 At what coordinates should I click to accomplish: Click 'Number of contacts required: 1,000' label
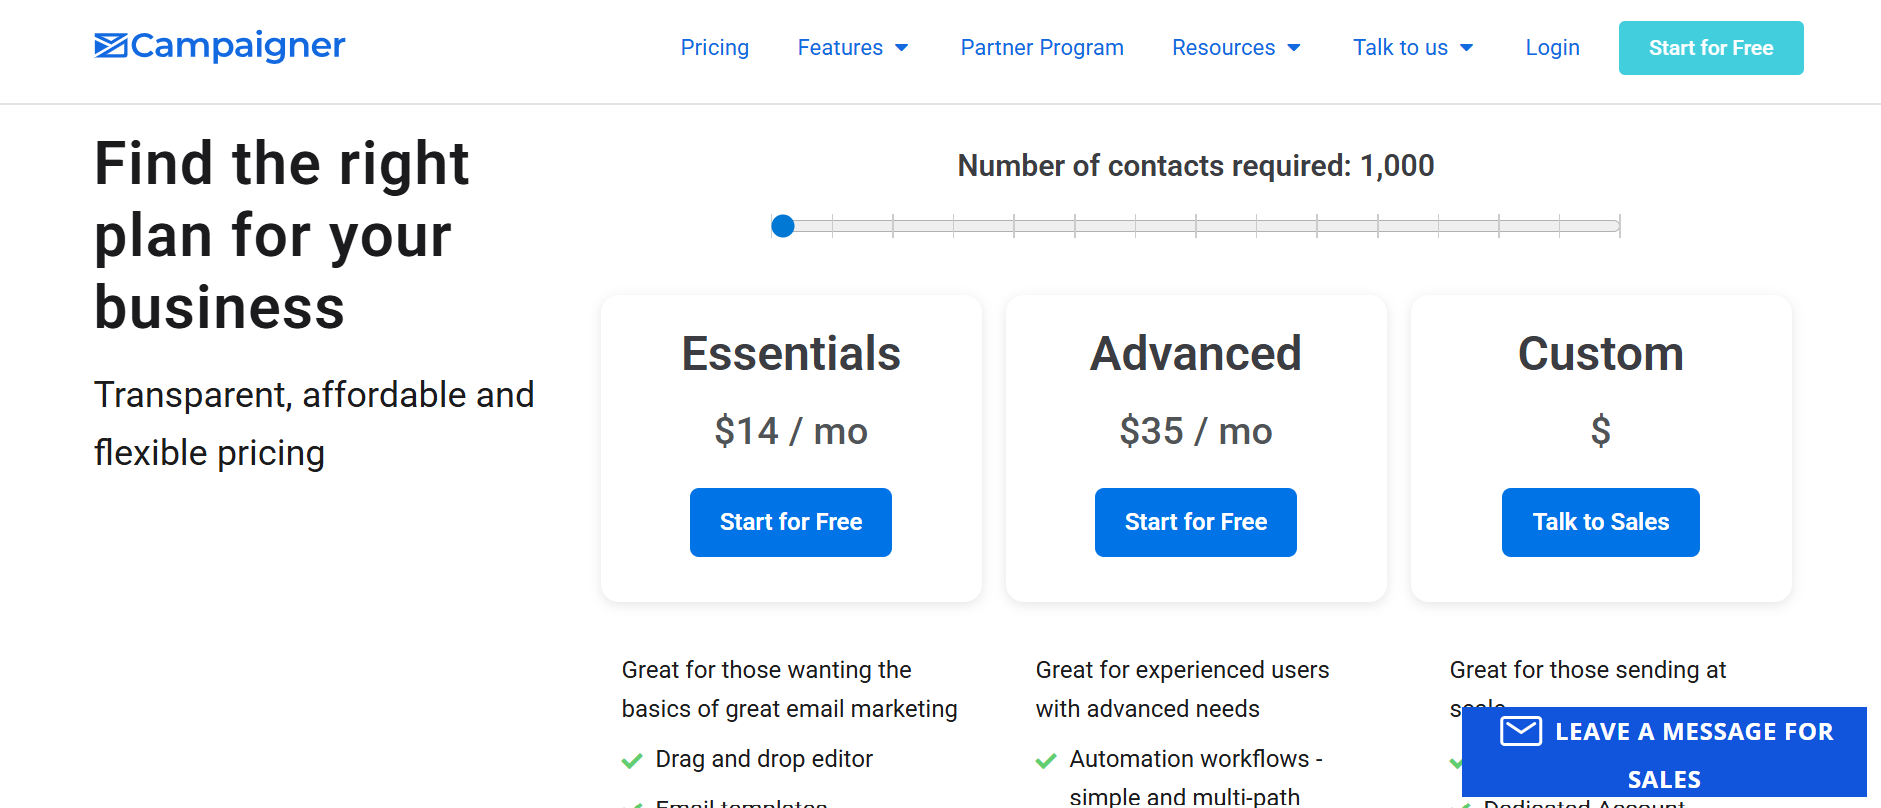[x=1196, y=166]
